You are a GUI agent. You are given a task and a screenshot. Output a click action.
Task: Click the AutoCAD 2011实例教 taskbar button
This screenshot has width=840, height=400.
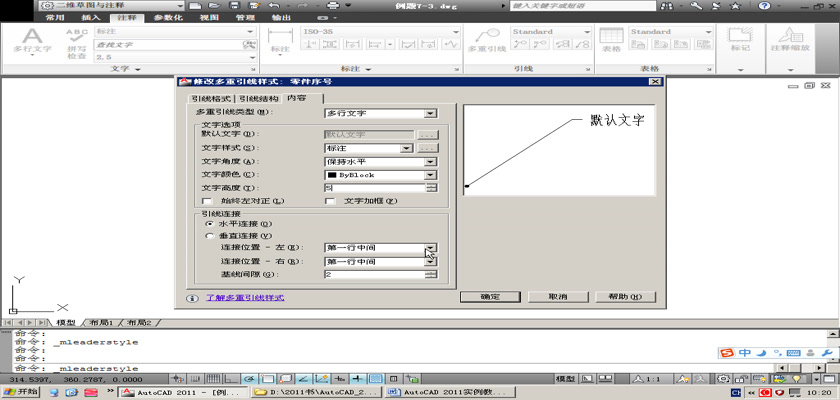450,392
